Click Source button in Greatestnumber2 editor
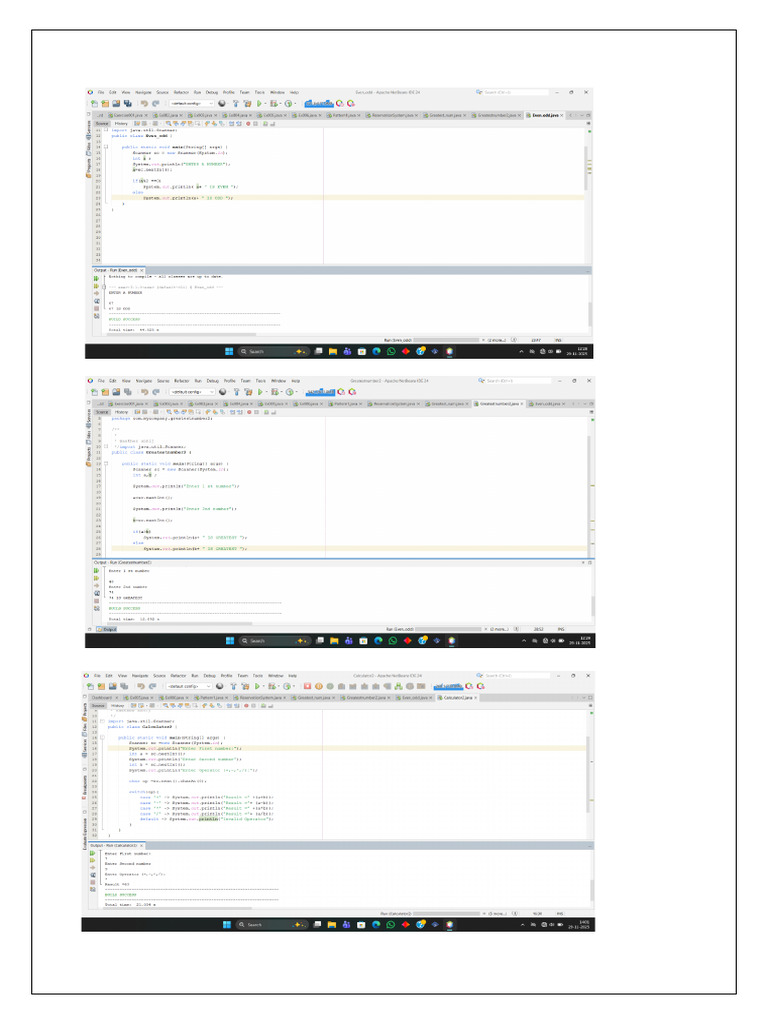The width and height of the screenshot is (768, 1024). click(103, 412)
